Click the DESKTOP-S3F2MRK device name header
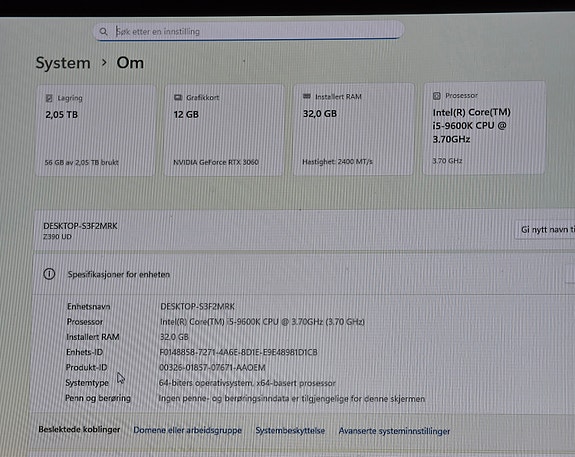 80,226
